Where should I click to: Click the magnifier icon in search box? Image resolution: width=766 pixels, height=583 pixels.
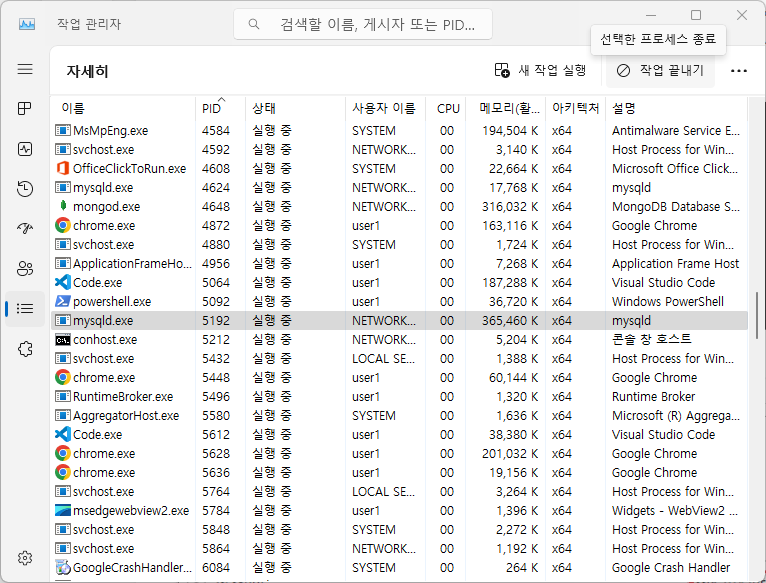(x=254, y=23)
